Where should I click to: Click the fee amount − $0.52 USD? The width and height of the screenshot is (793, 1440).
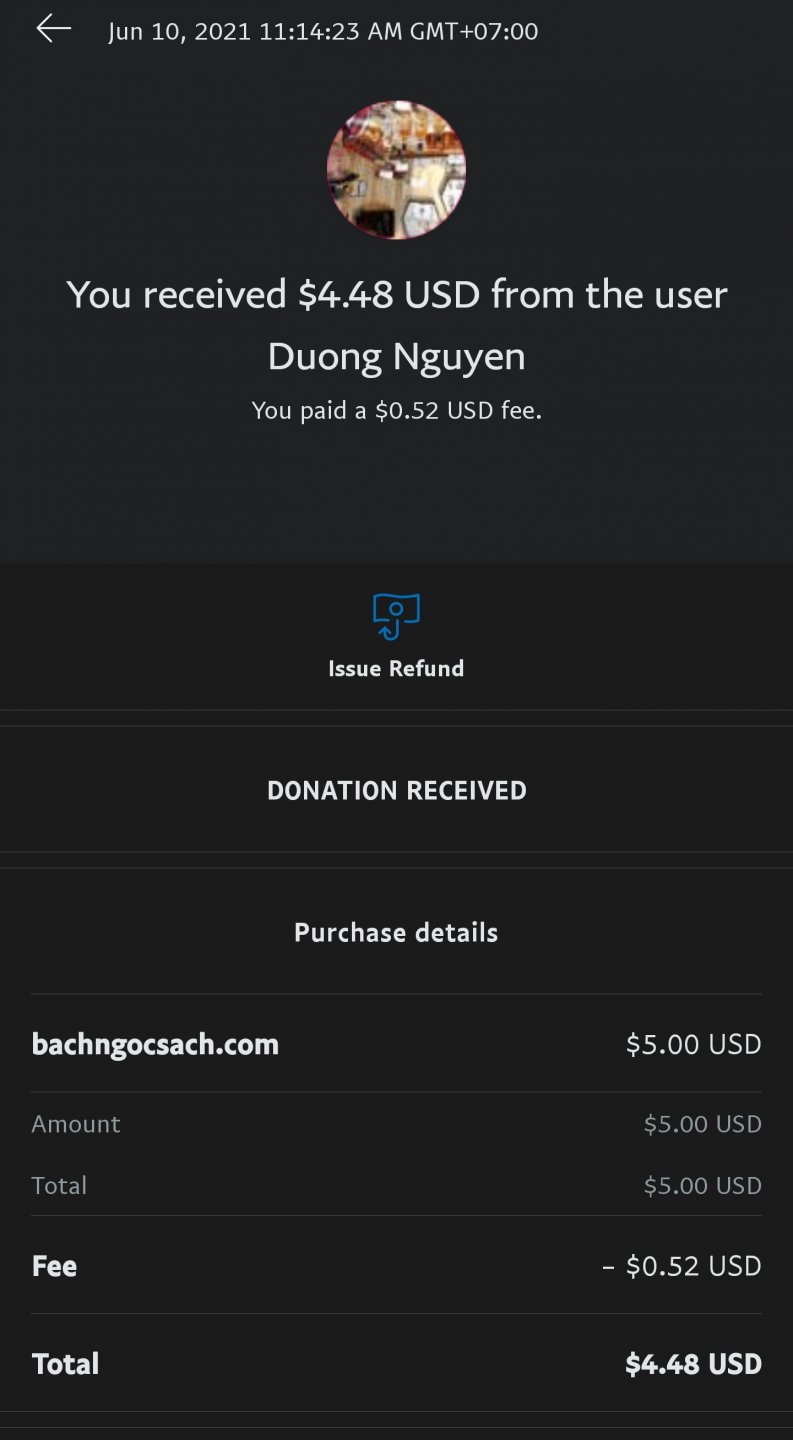pos(682,1266)
